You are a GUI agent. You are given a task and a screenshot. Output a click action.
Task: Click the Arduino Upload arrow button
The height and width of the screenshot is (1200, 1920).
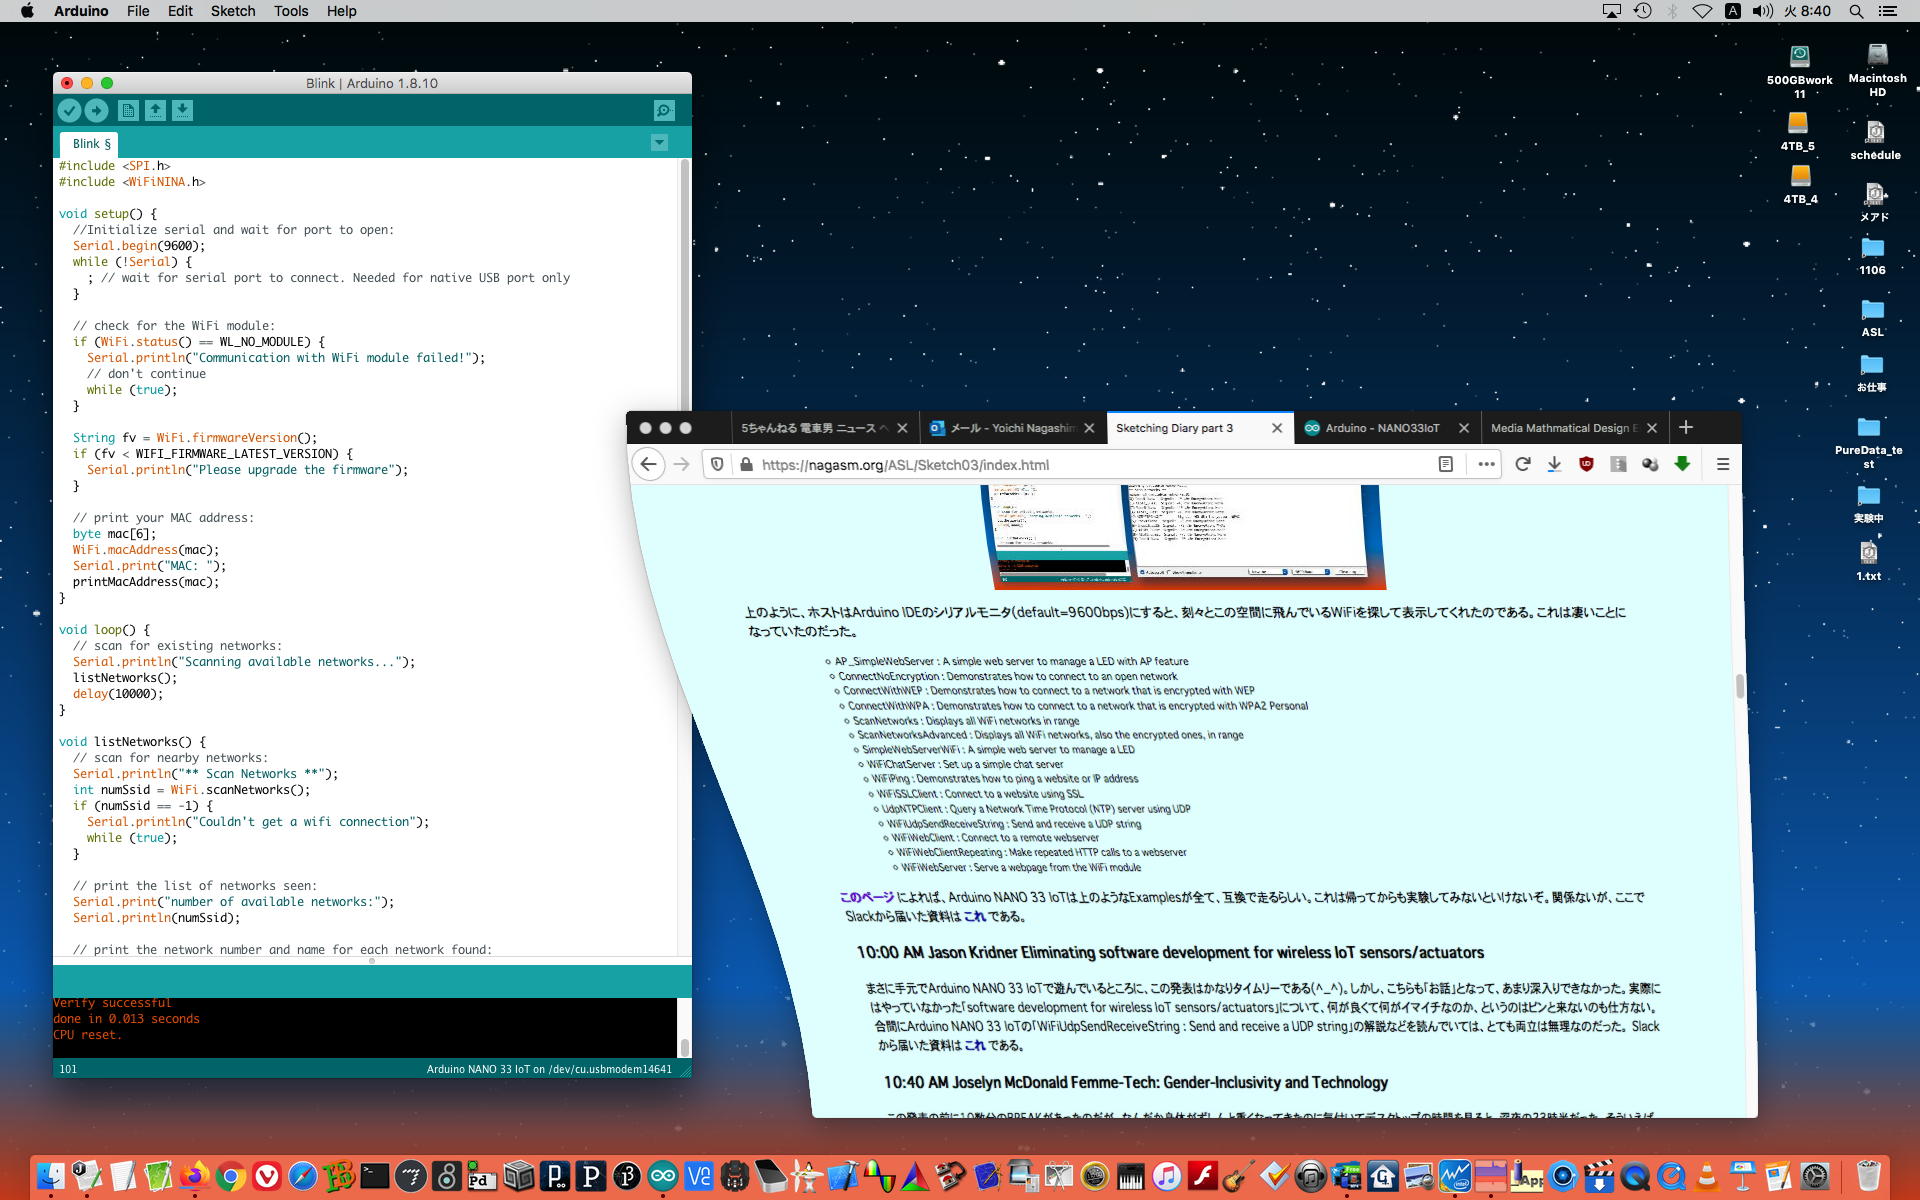(x=96, y=111)
